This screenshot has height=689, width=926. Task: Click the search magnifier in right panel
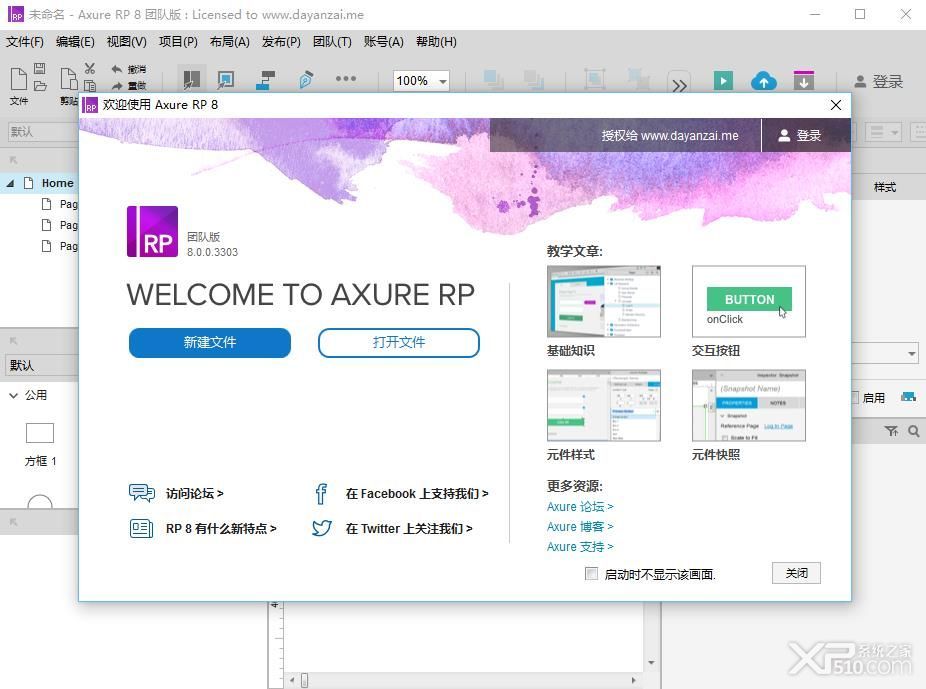coord(914,432)
